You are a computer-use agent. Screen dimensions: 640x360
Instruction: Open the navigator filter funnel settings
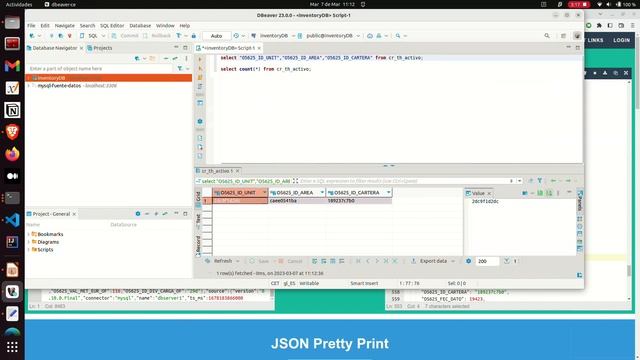tap(180, 69)
